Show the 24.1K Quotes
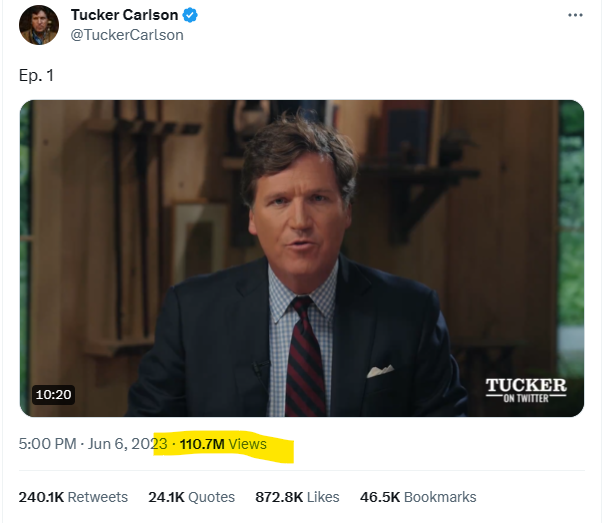Viewport: 610px width, 523px height. [191, 497]
